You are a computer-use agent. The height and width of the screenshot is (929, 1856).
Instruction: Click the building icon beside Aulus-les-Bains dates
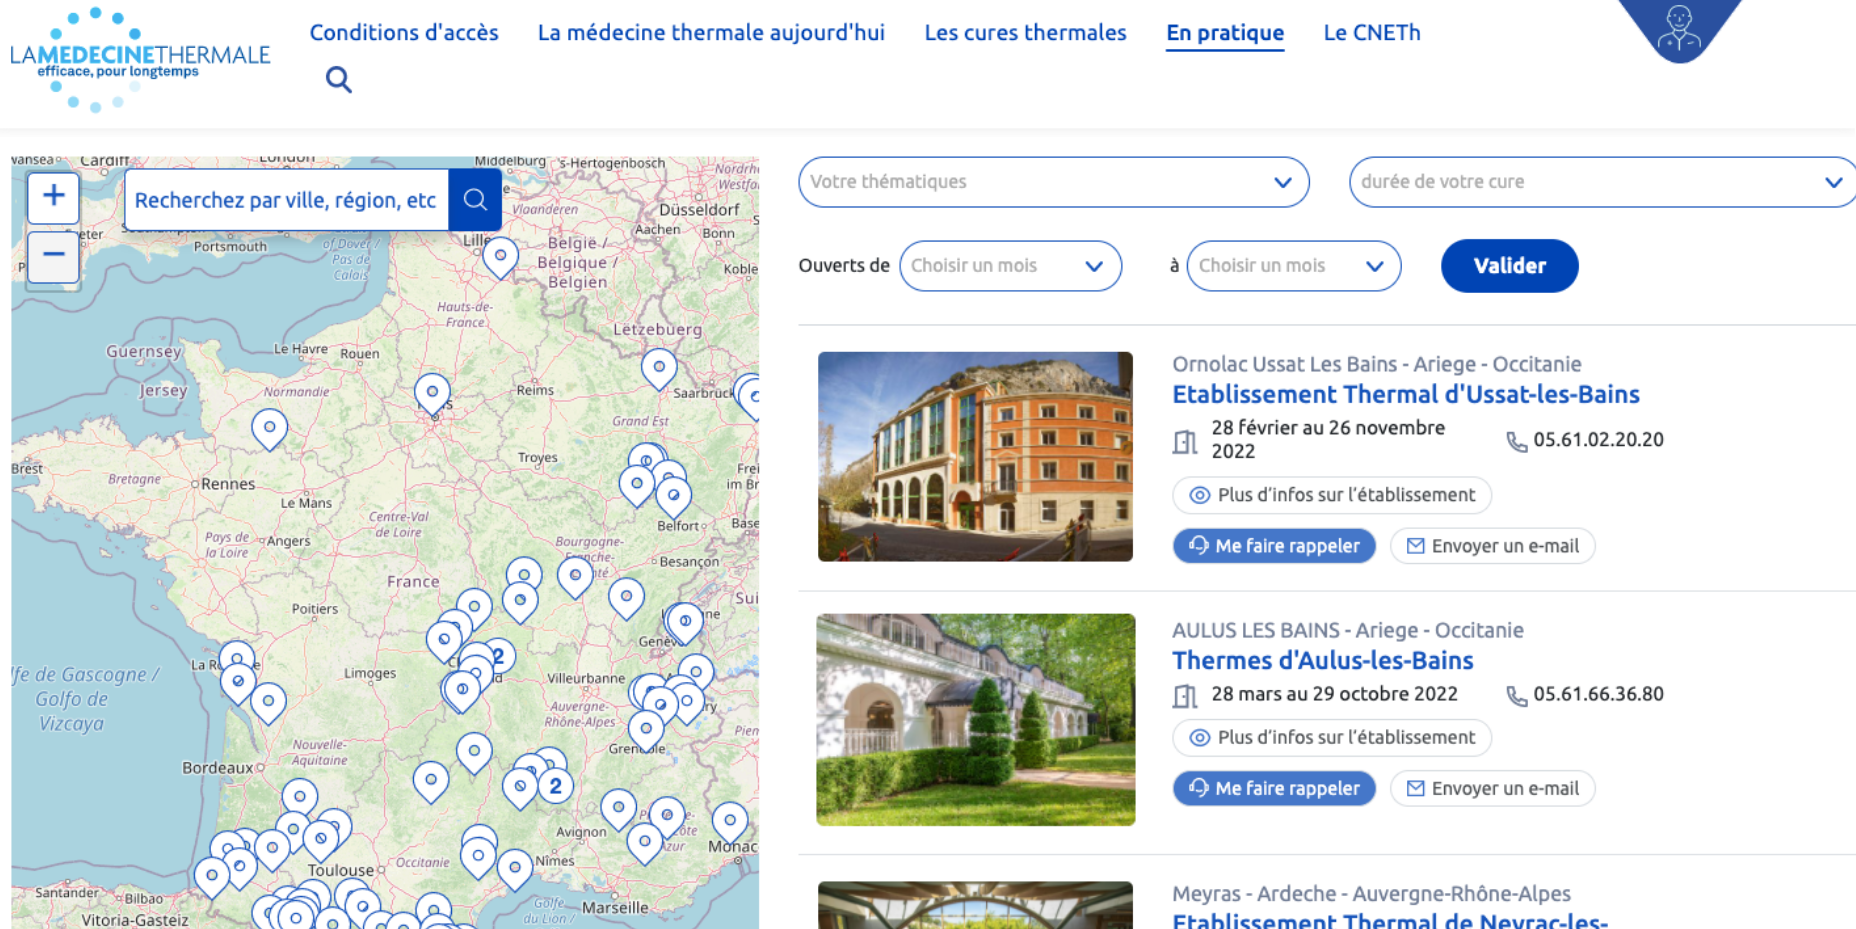(1185, 696)
